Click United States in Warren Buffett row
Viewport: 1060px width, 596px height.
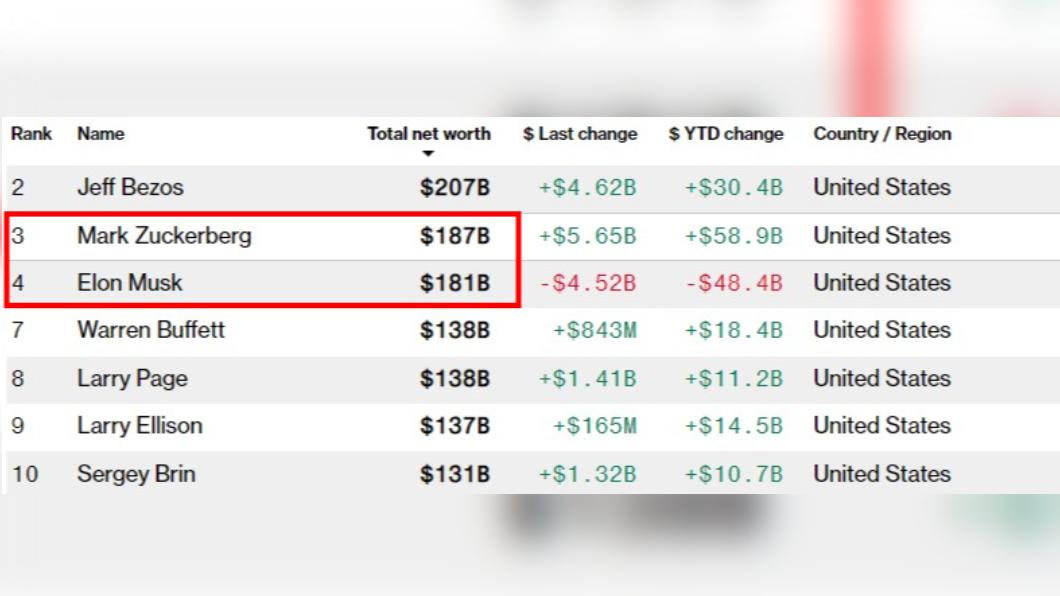(x=882, y=330)
